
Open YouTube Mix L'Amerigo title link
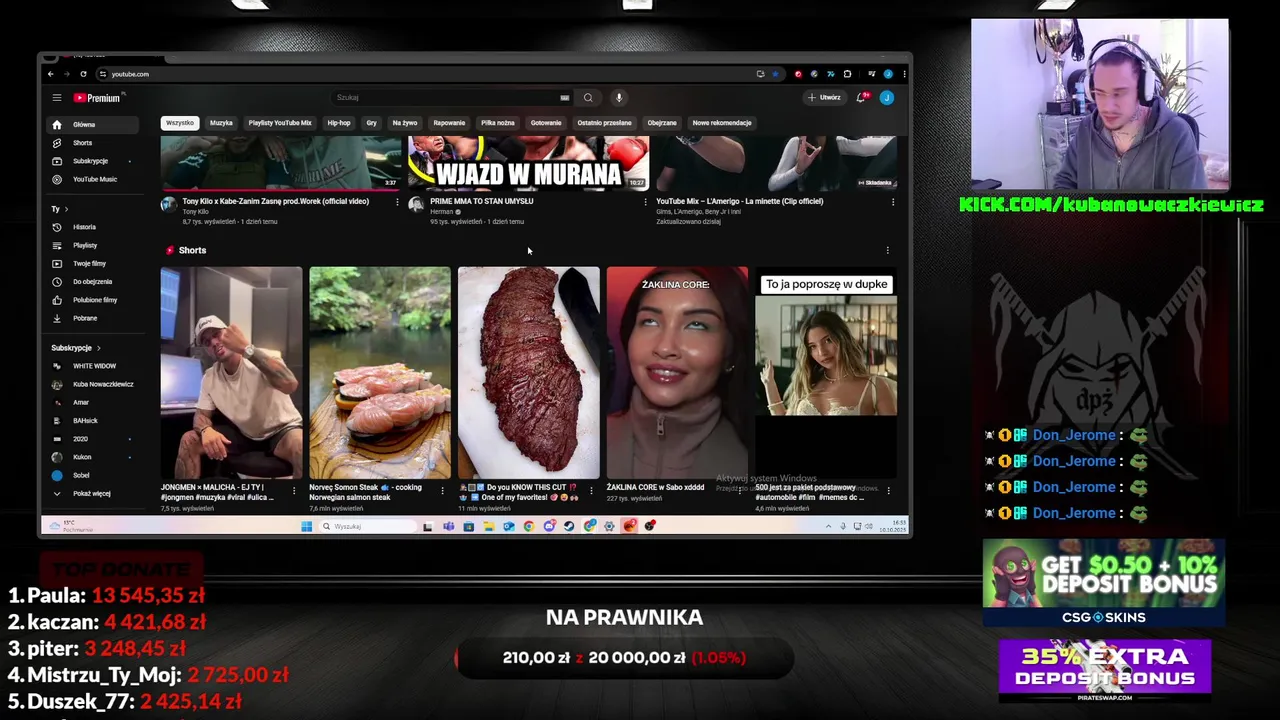739,201
